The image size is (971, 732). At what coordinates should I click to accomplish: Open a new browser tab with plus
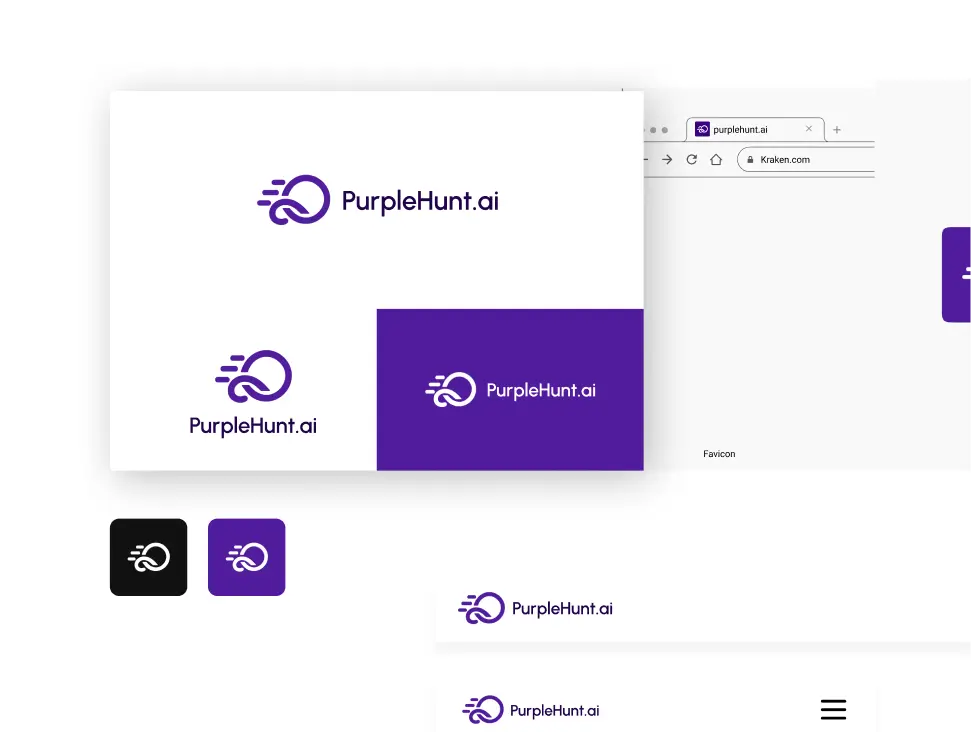tap(837, 130)
